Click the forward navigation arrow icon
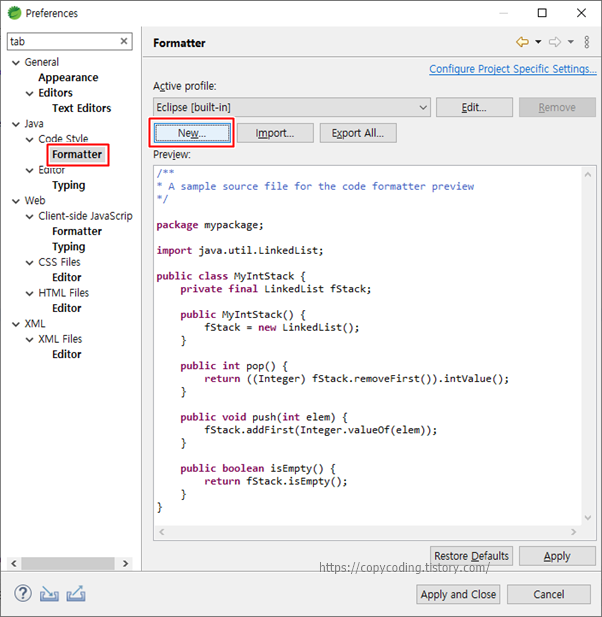602x617 pixels. 554,42
